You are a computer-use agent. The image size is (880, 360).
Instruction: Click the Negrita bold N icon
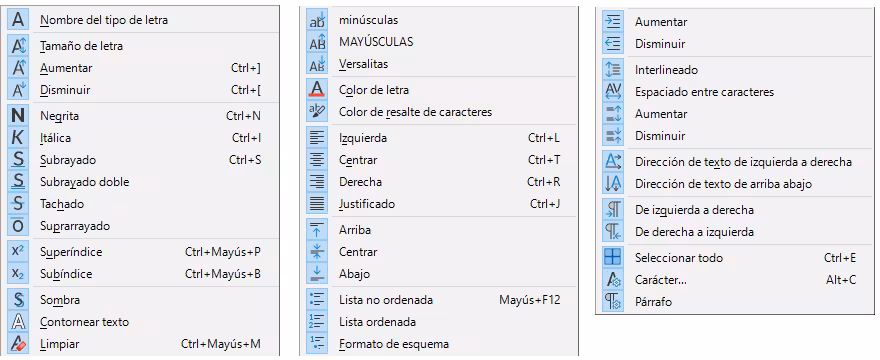[x=19, y=116]
